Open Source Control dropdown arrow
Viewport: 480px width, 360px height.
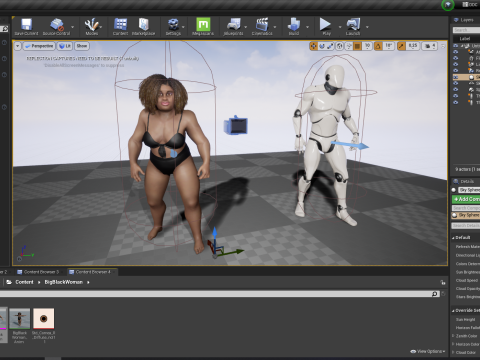[x=73, y=27]
